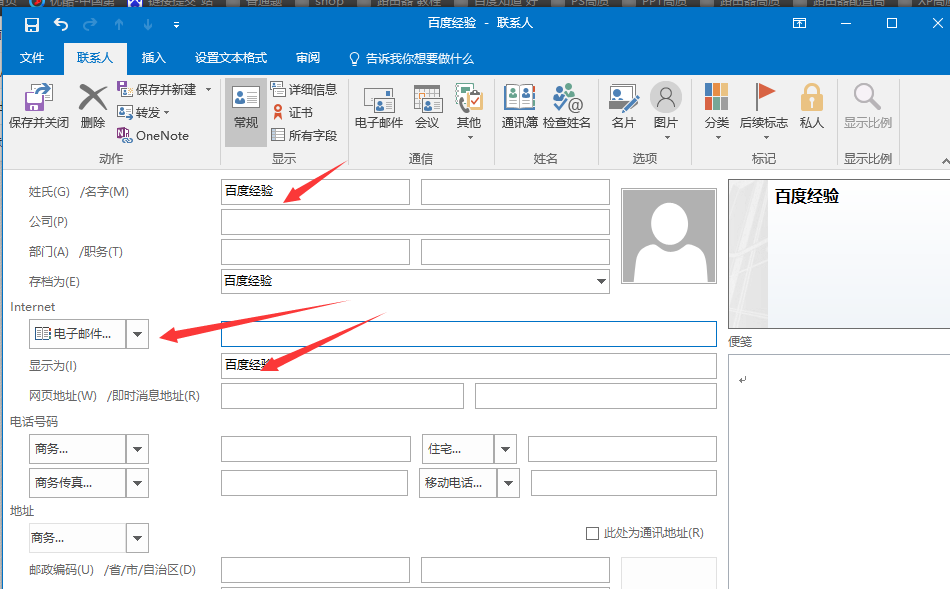Open the 通讯簿 address book

[x=519, y=108]
